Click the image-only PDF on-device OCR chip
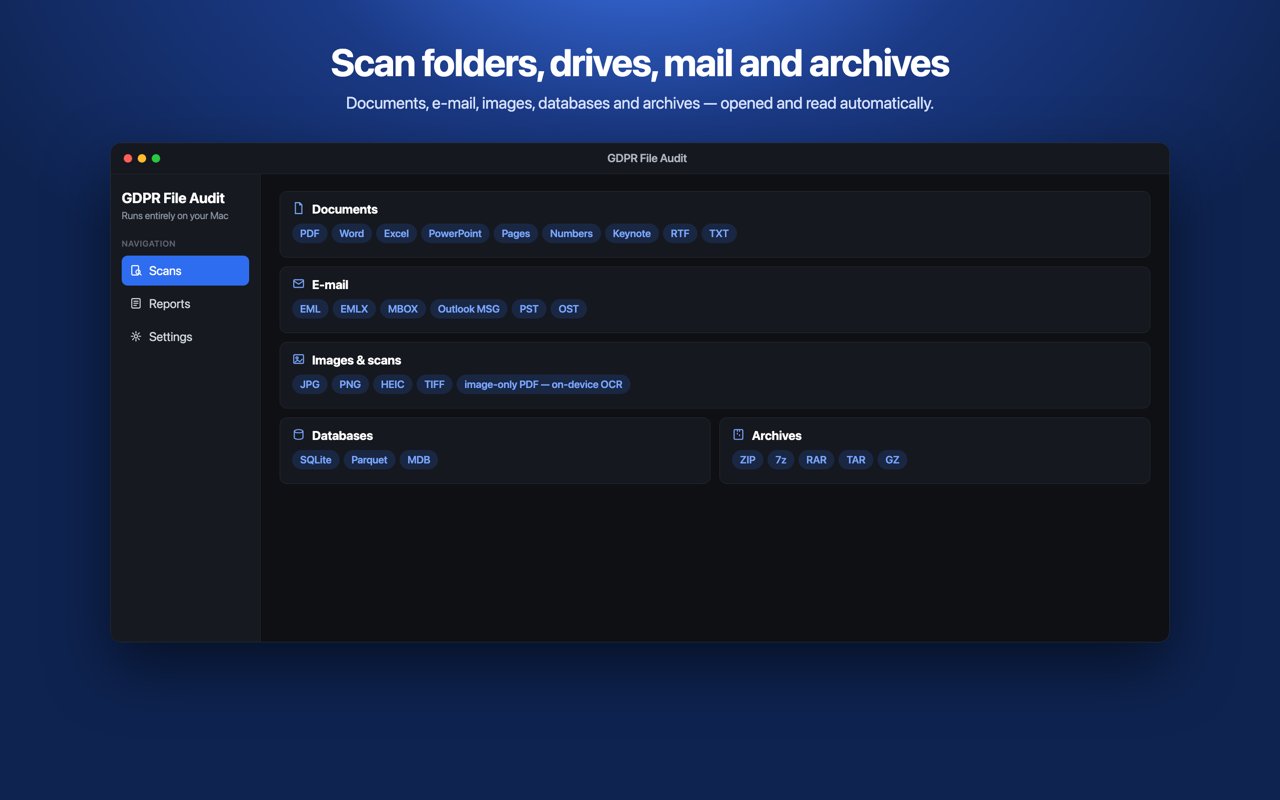This screenshot has width=1280, height=800. pos(543,384)
